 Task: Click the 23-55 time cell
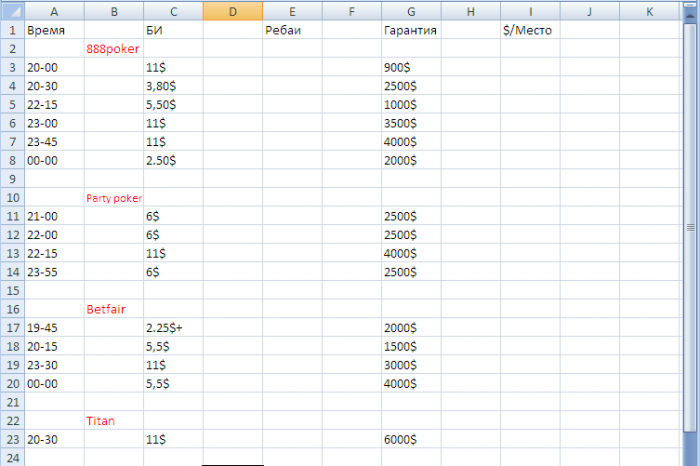(54, 272)
